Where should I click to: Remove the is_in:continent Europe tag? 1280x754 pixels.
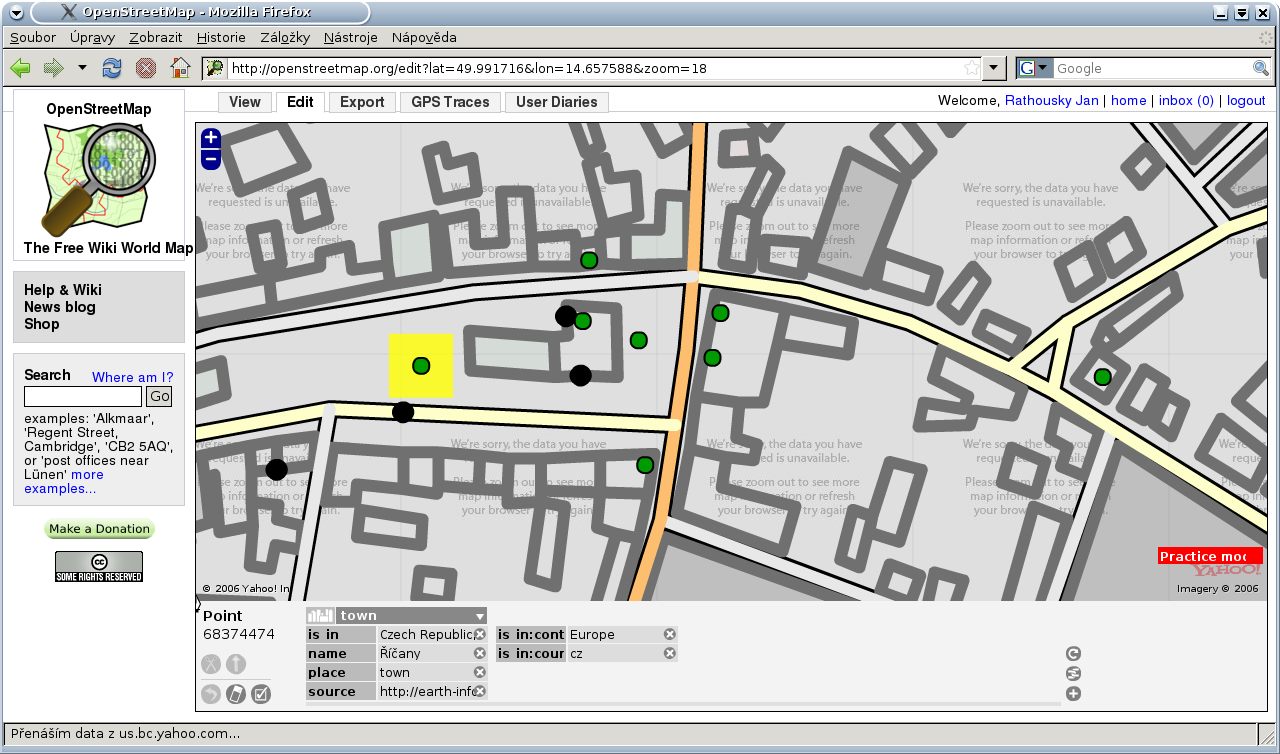pos(670,634)
